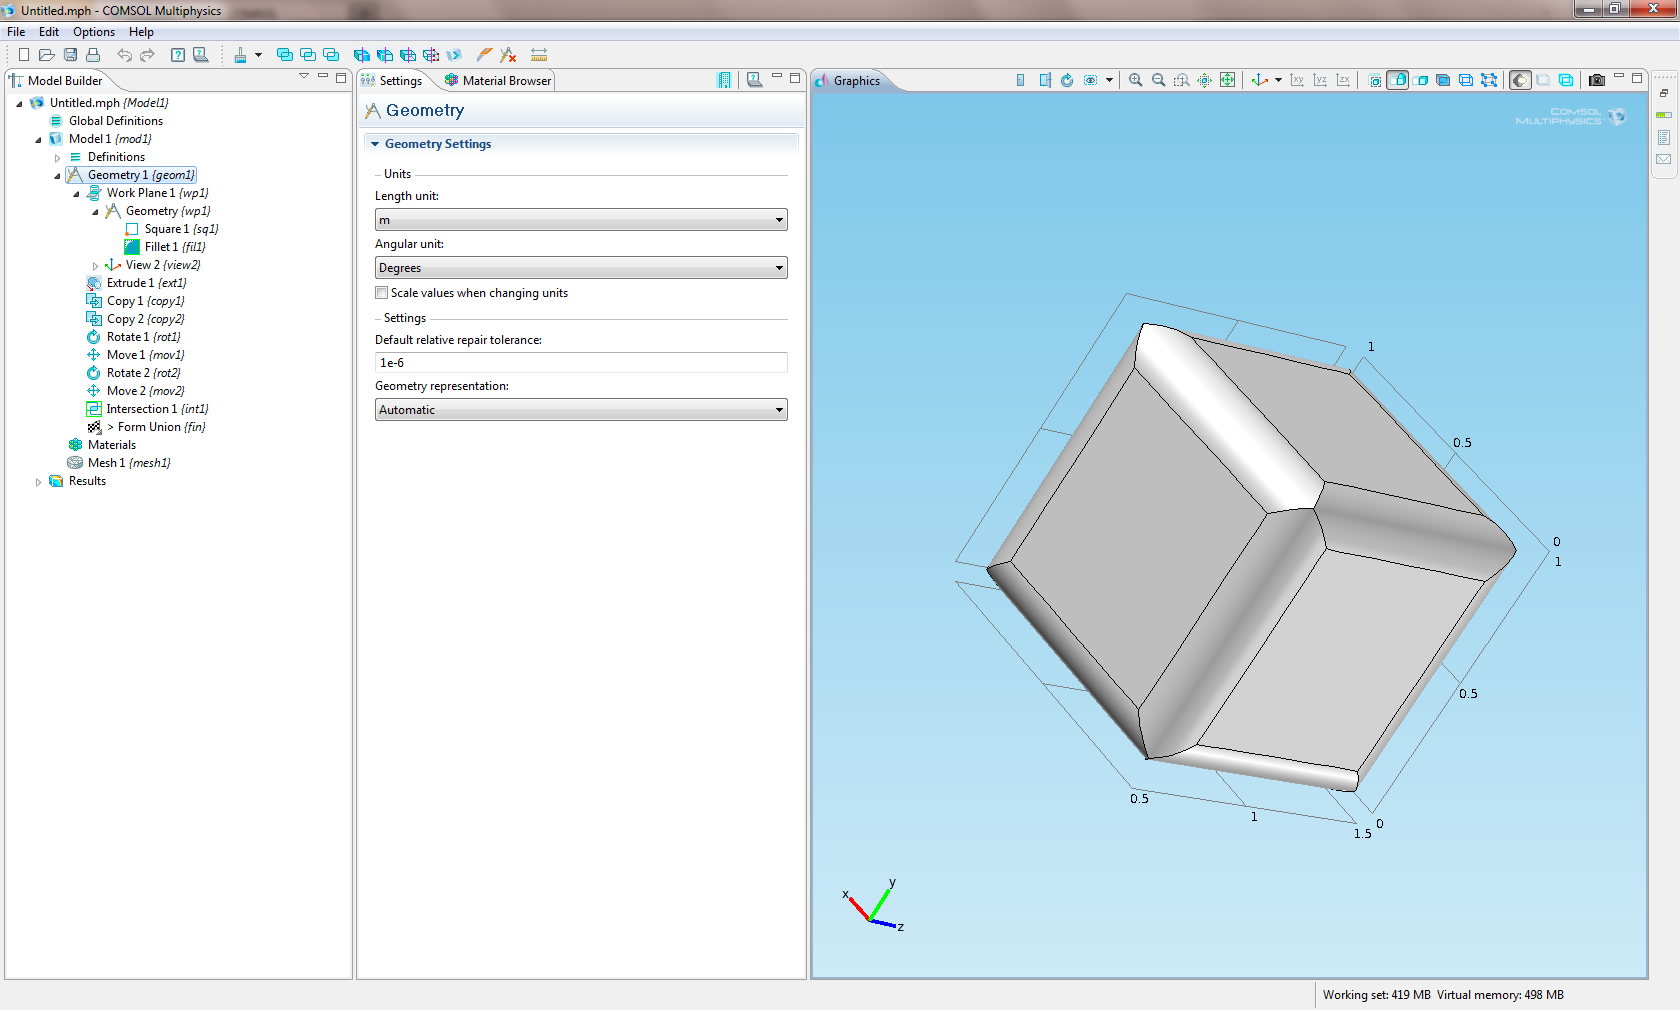
Task: Click the Measure ruler toolbar icon
Action: (539, 55)
